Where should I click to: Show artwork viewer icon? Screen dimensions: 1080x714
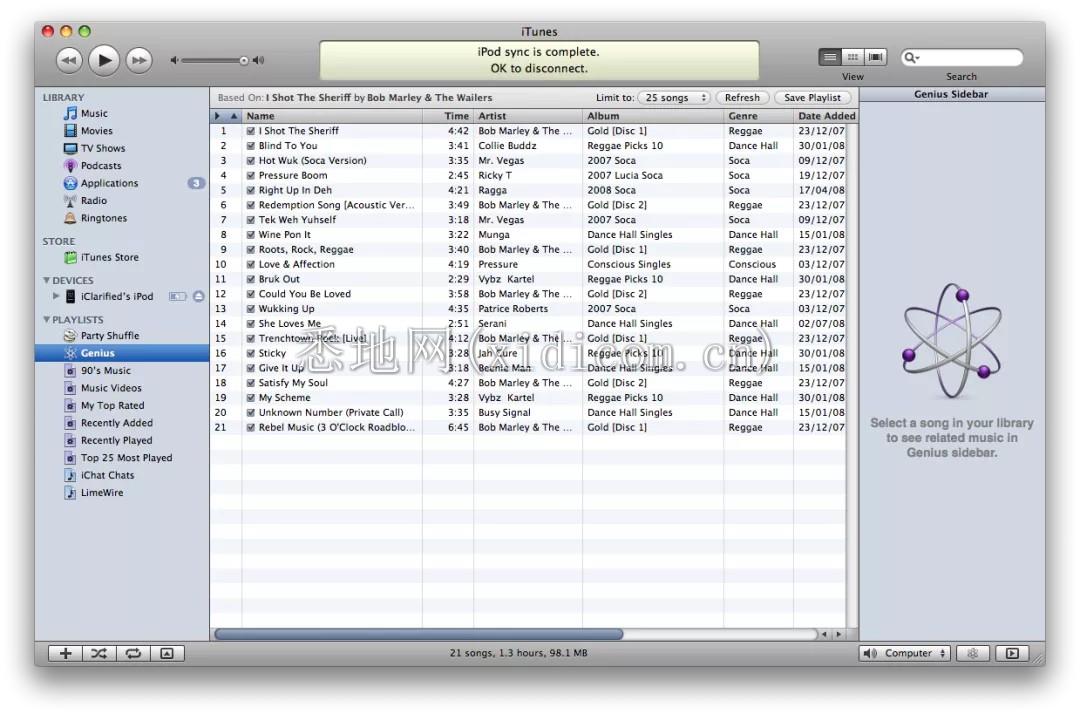click(167, 654)
